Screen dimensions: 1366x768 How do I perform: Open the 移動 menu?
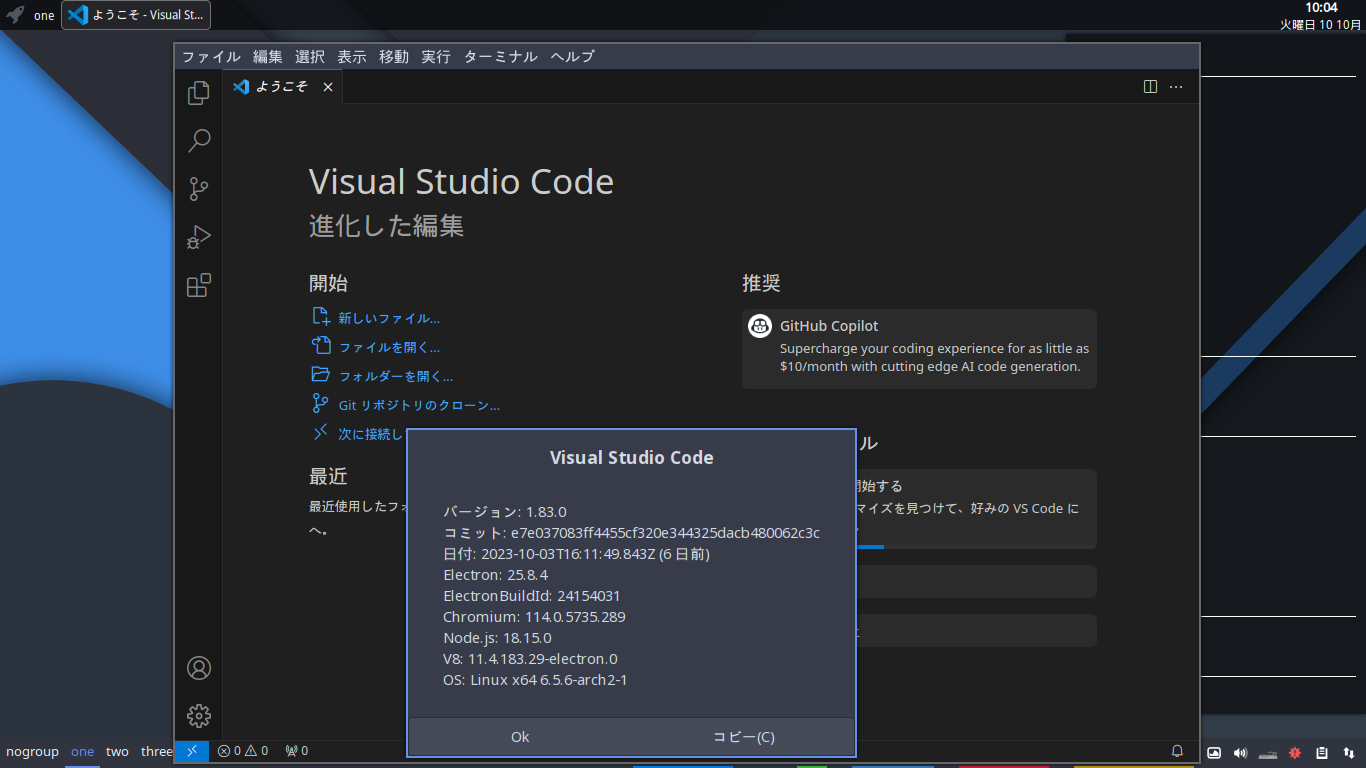pyautogui.click(x=394, y=57)
